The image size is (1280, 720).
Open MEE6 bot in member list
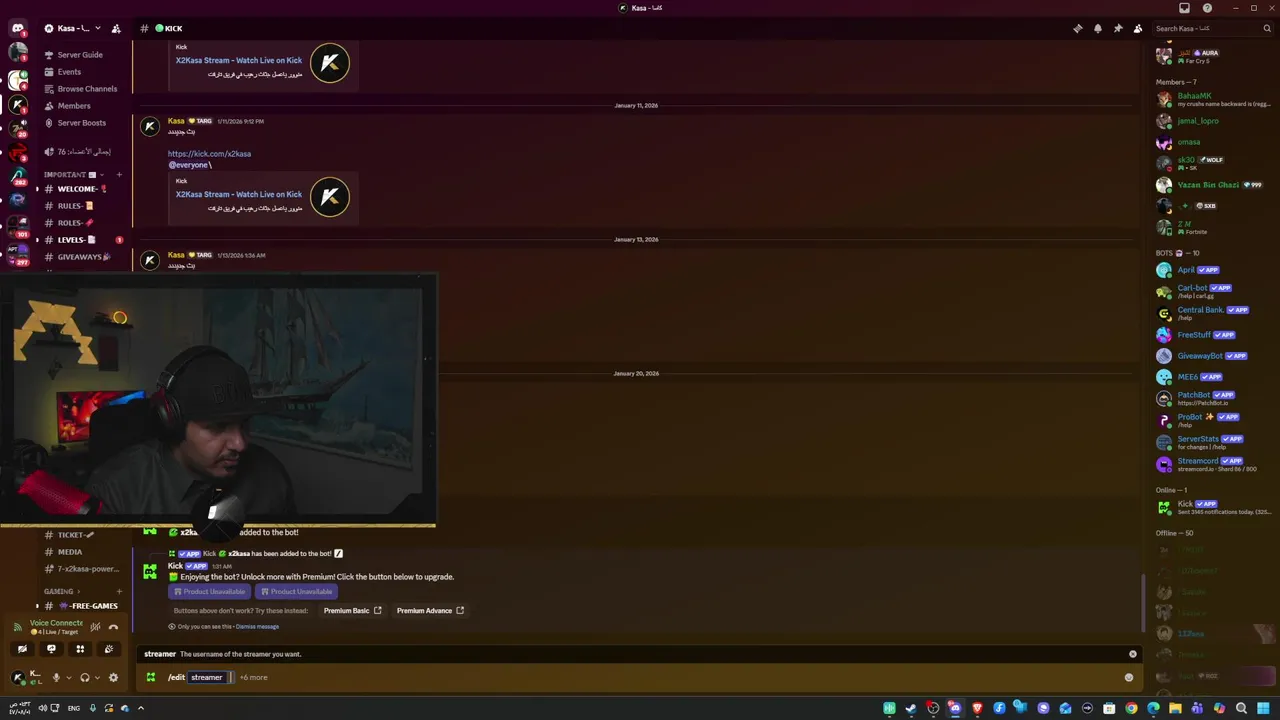pyautogui.click(x=1213, y=377)
